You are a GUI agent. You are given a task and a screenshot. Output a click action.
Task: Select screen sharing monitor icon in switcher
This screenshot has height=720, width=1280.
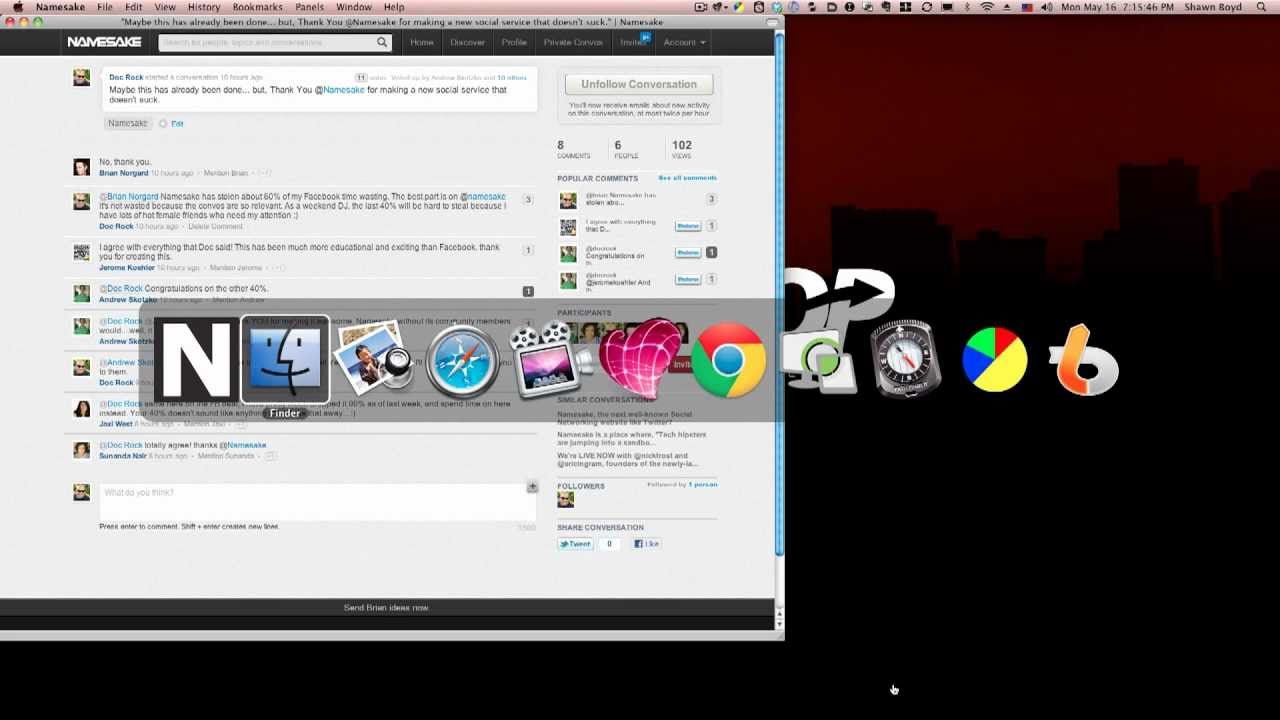point(817,360)
